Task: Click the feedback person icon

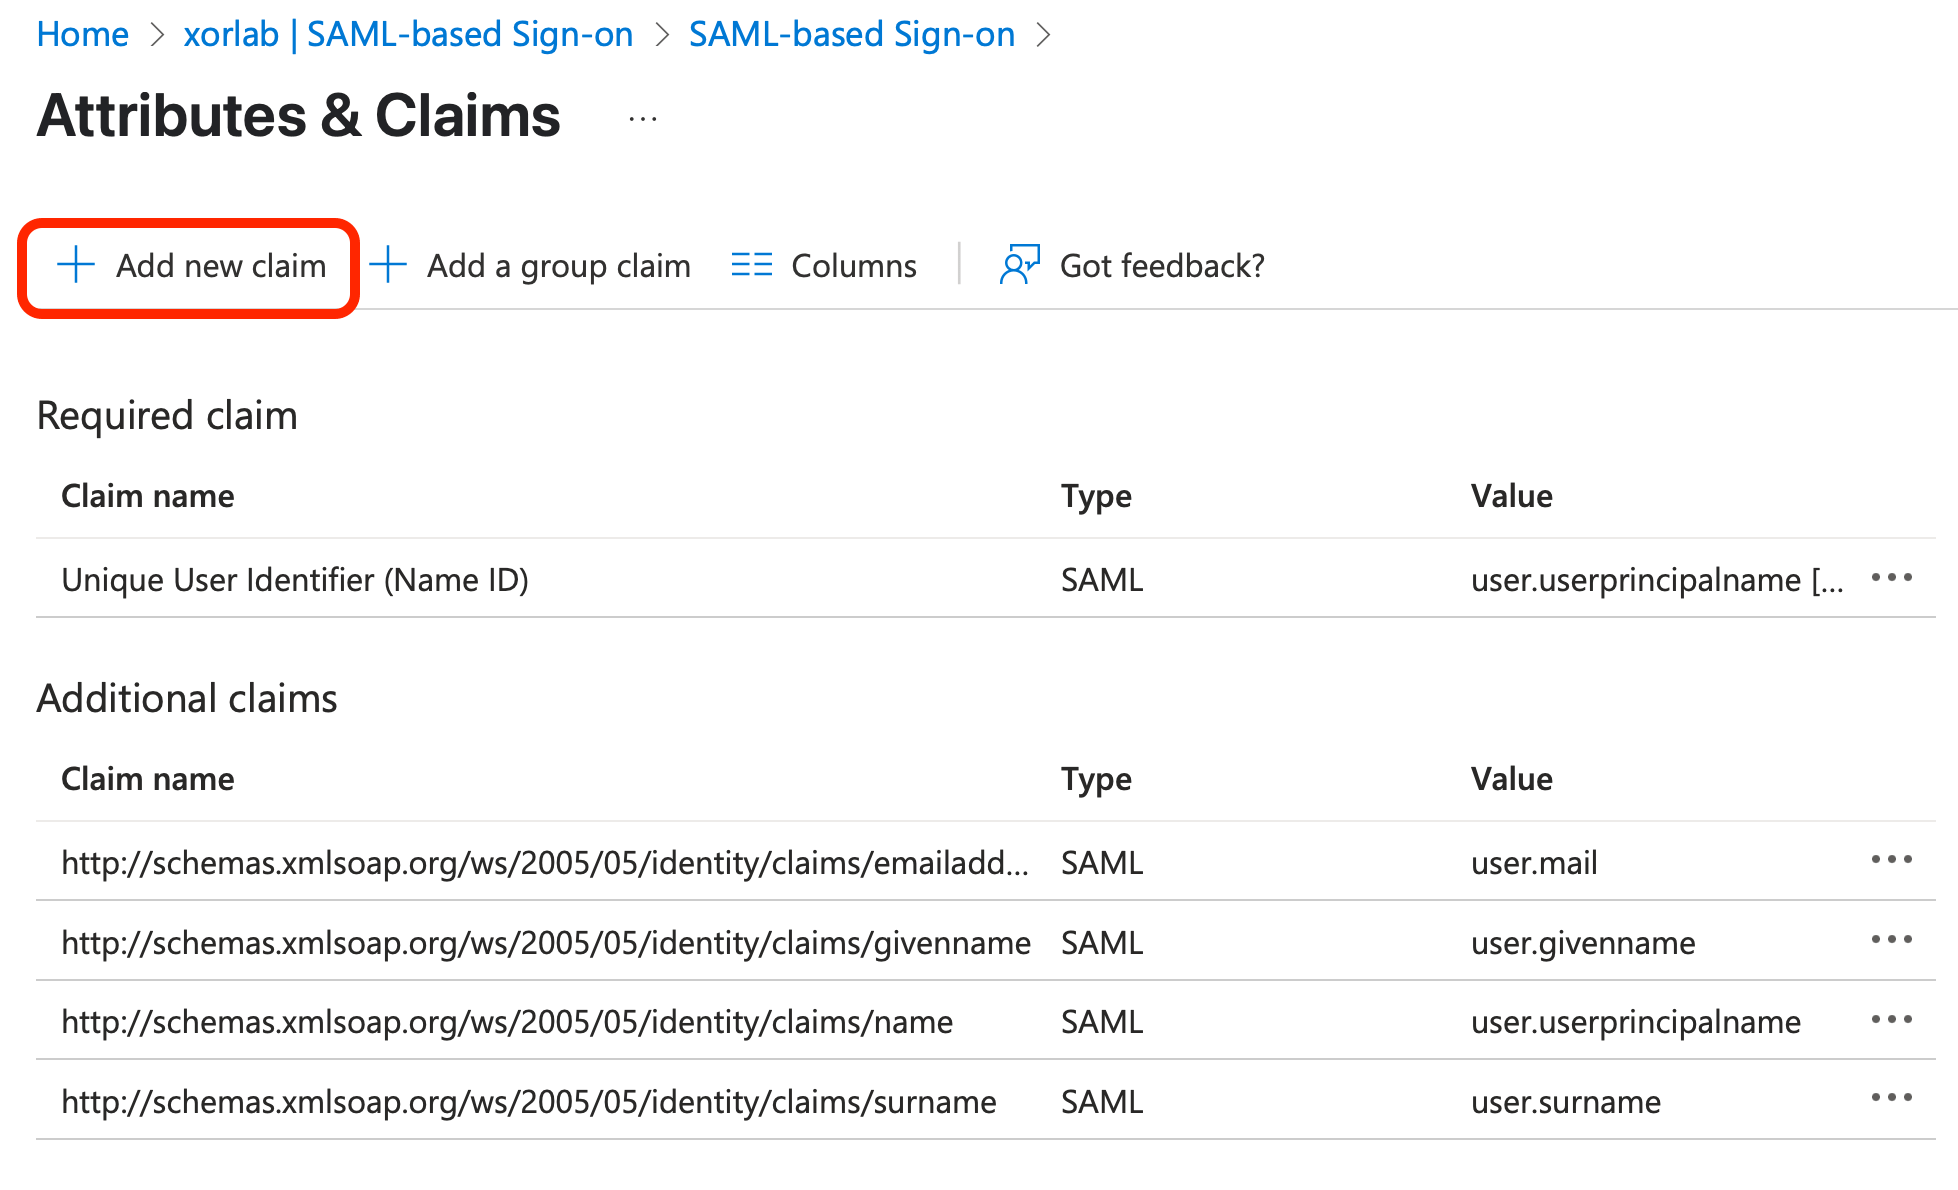Action: (x=1020, y=265)
